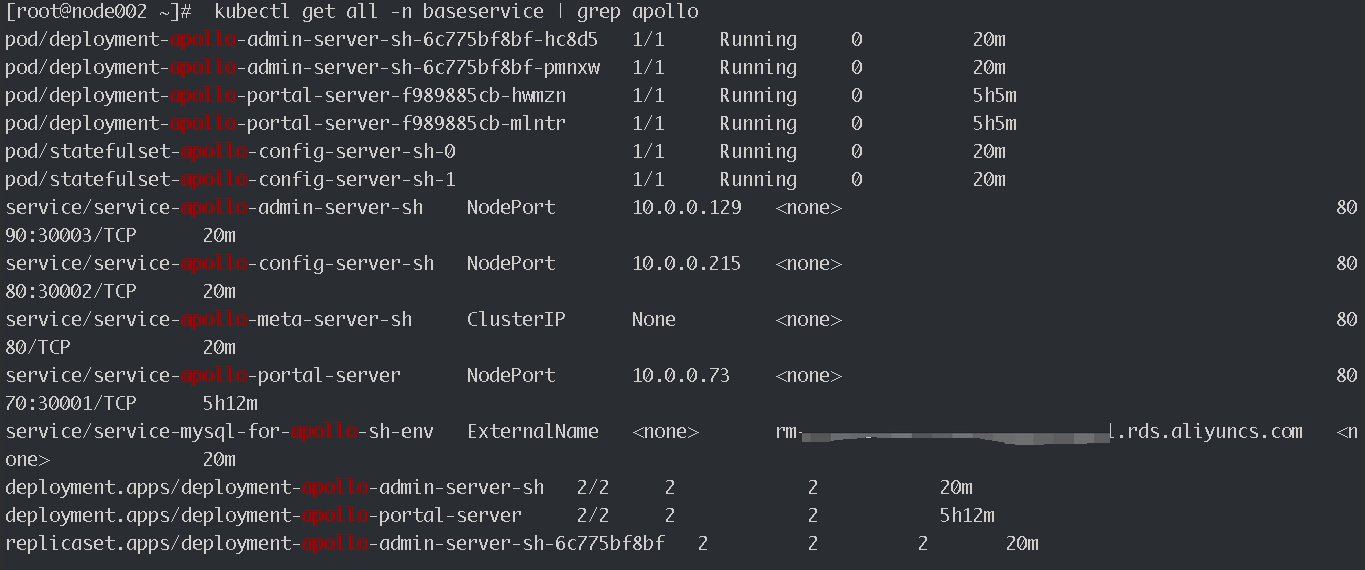Select service-apollo-meta-server-sh service name
This screenshot has width=1365, height=570.
click(208, 320)
